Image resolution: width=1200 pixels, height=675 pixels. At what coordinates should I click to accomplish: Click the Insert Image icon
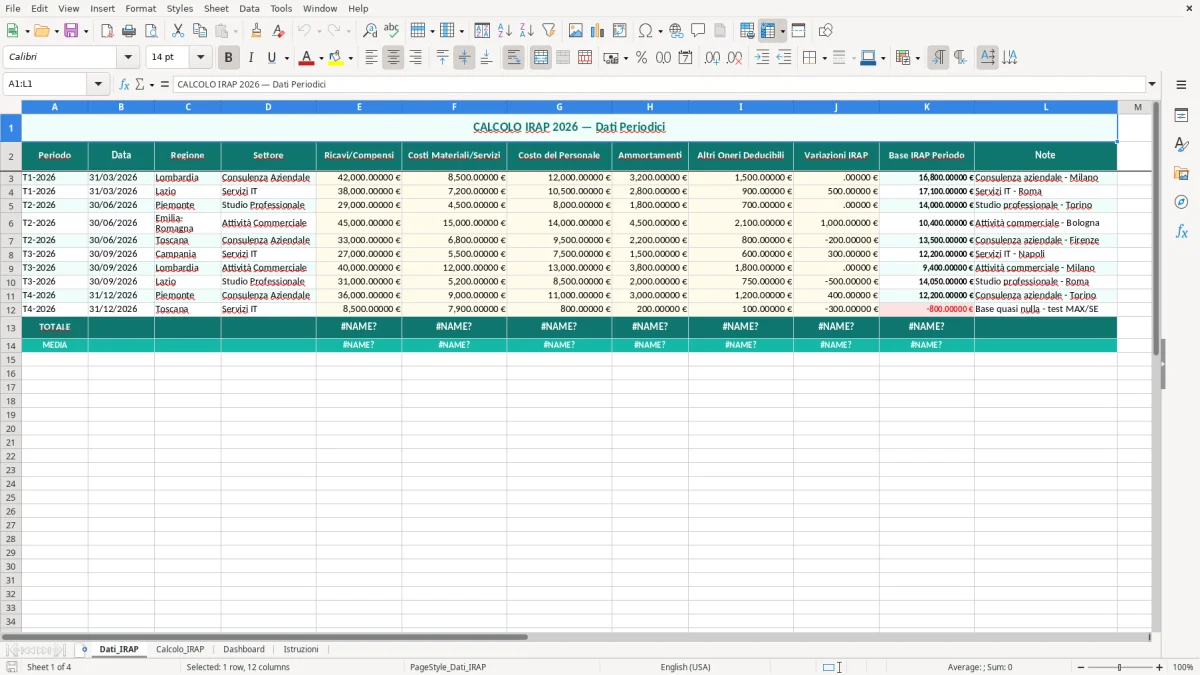tap(576, 31)
